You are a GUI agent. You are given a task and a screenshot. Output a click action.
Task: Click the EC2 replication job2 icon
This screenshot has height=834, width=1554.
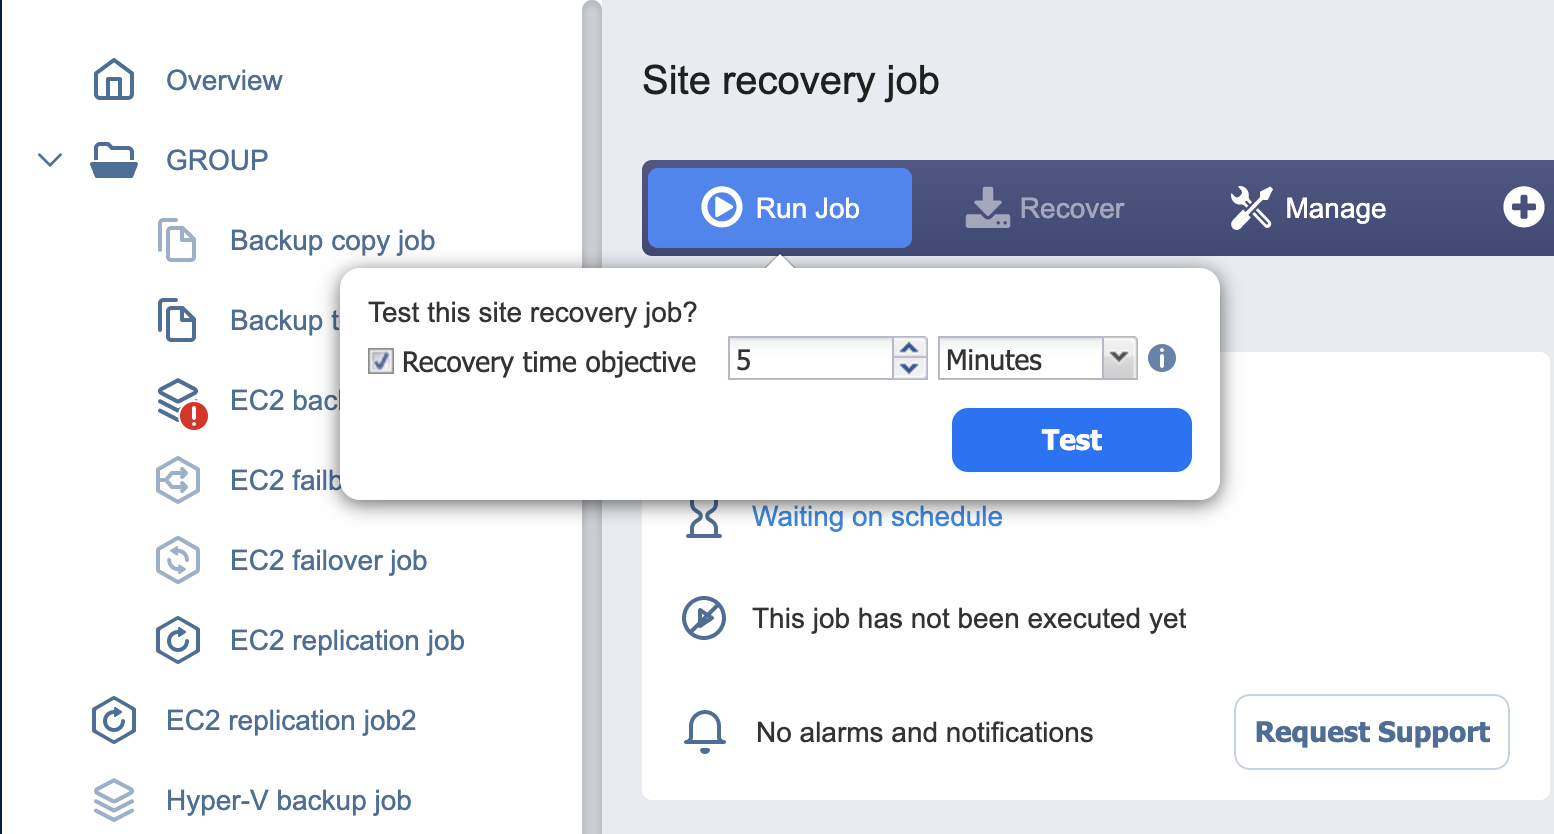[114, 720]
